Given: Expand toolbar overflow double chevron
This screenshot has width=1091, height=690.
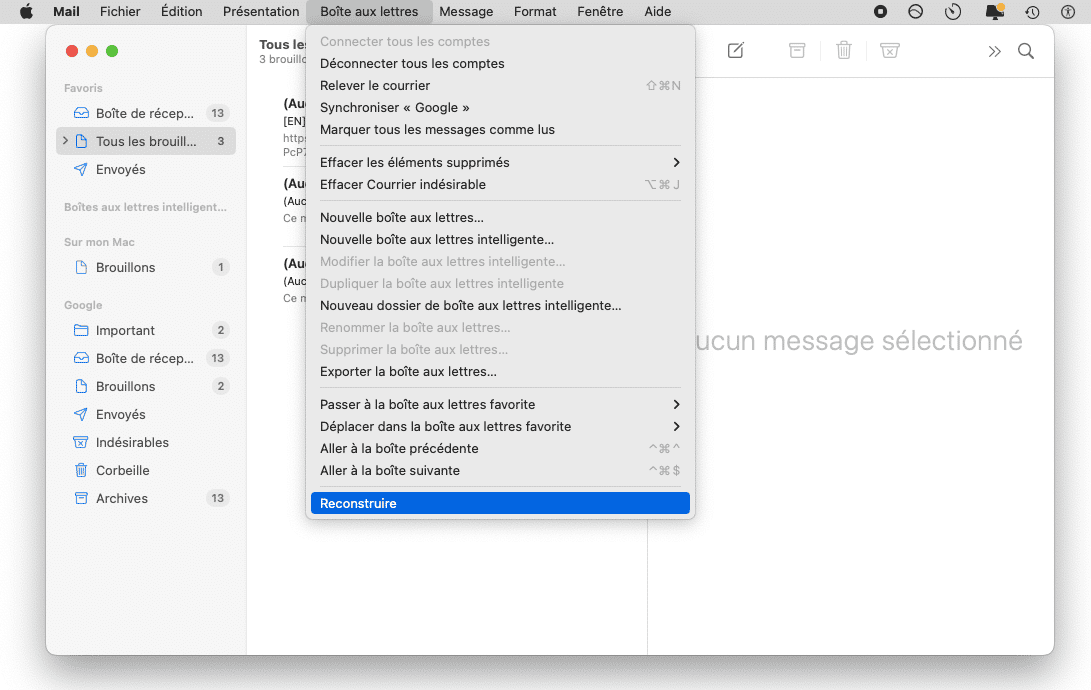Looking at the screenshot, I should (x=994, y=51).
